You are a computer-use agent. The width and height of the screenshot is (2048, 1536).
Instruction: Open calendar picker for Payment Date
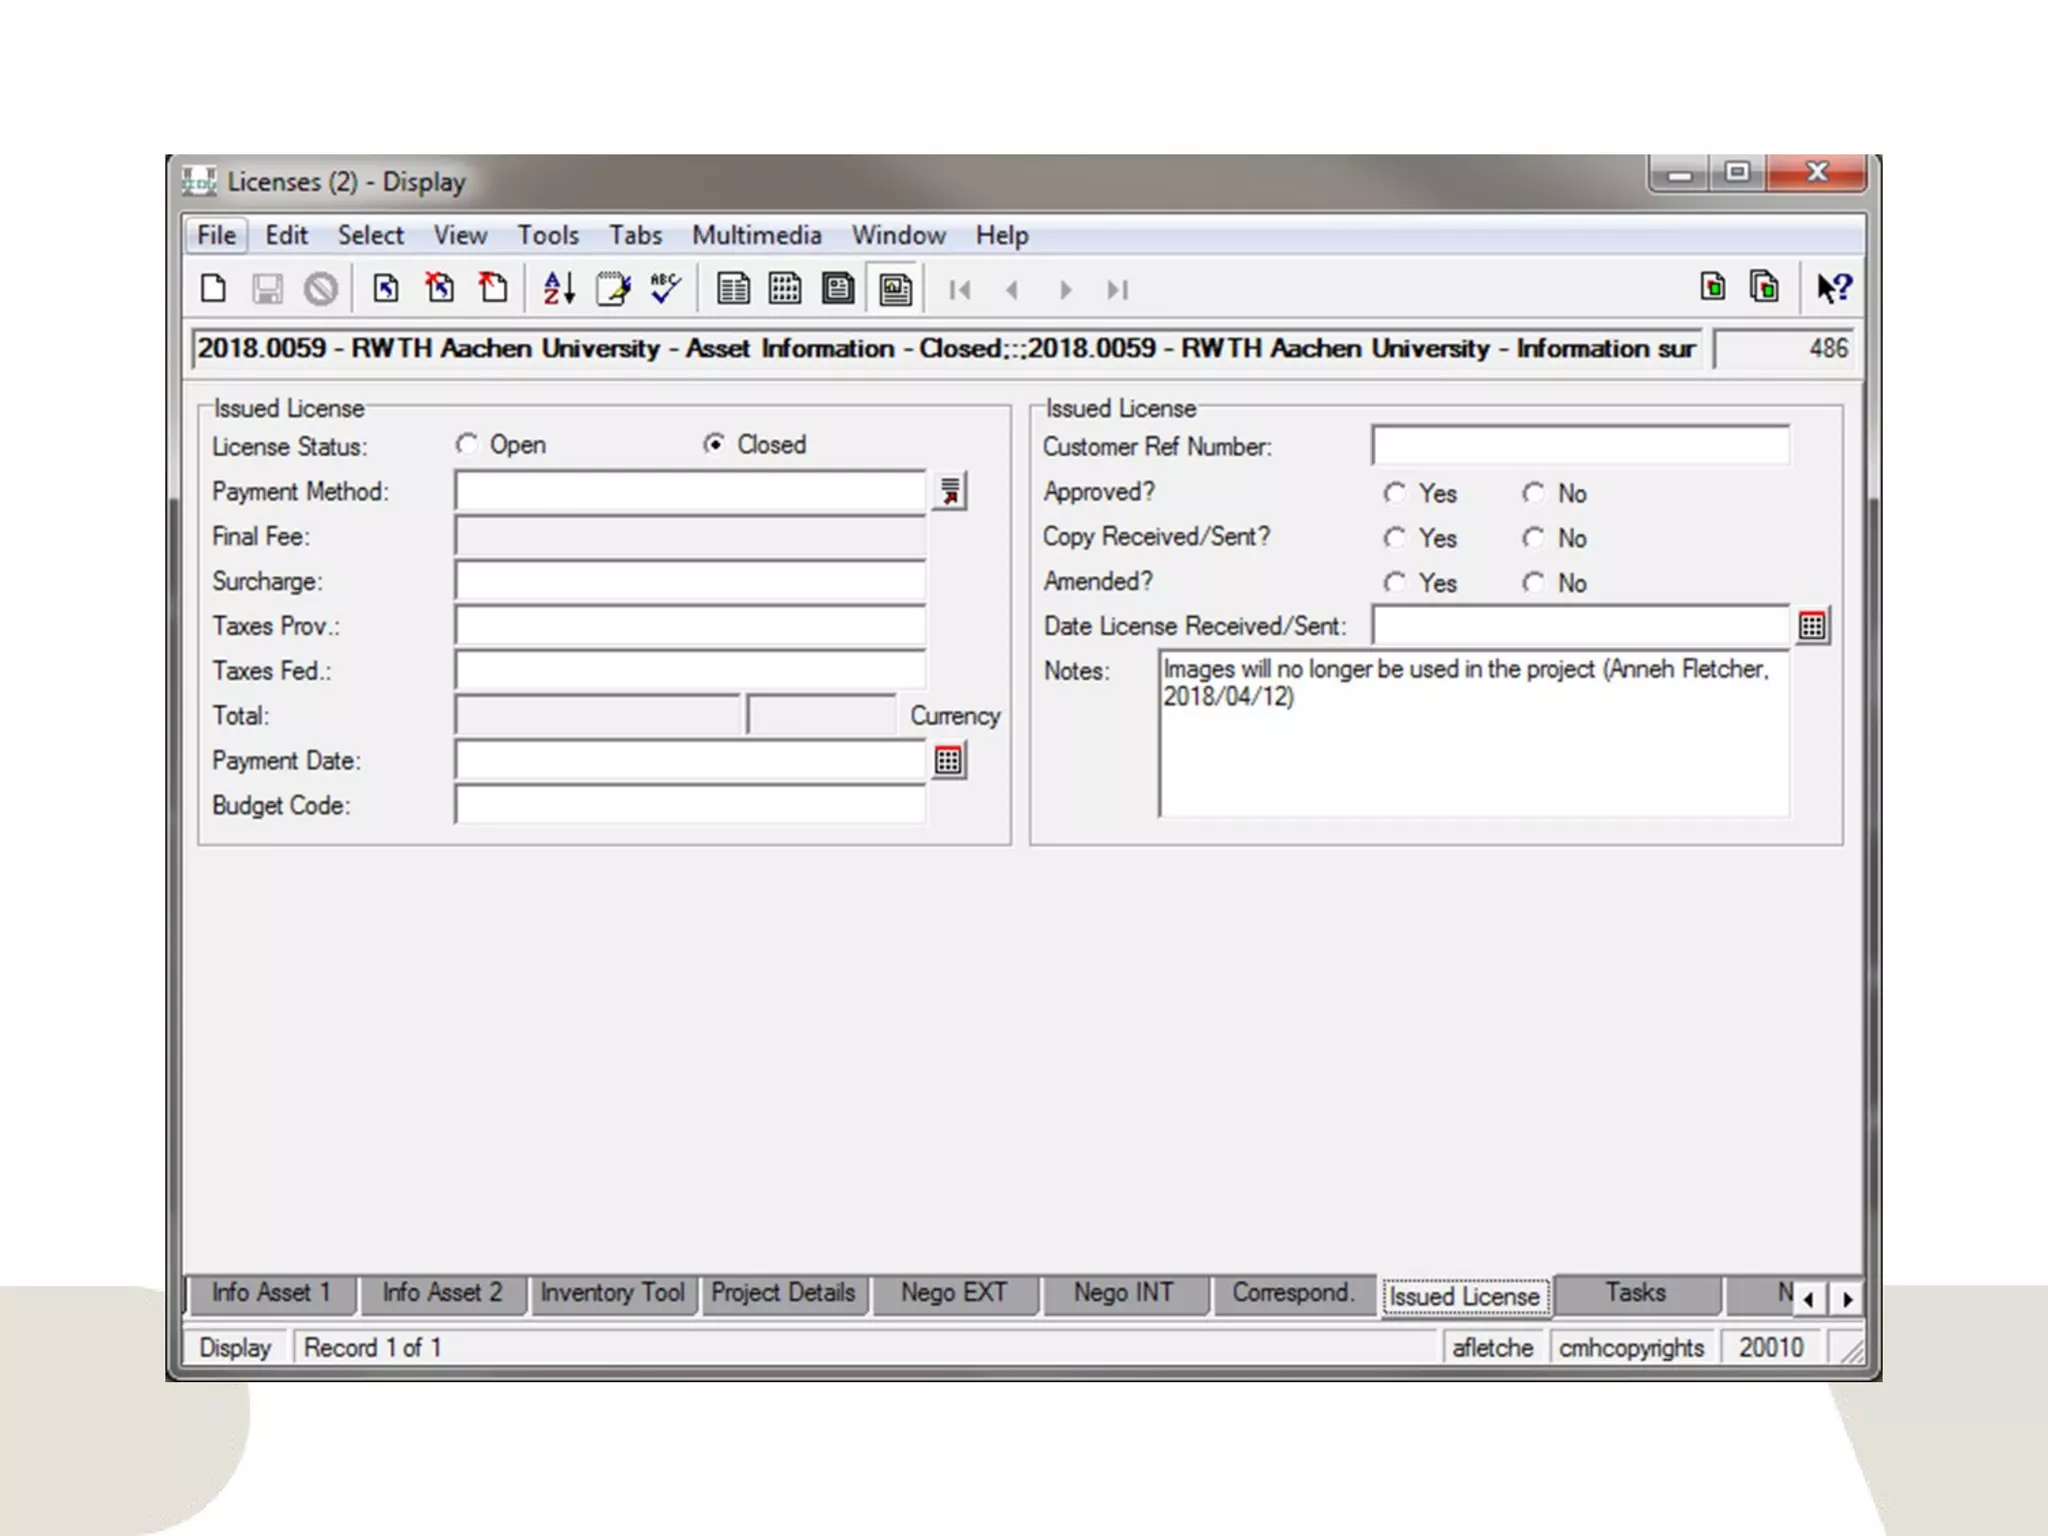[x=948, y=761]
